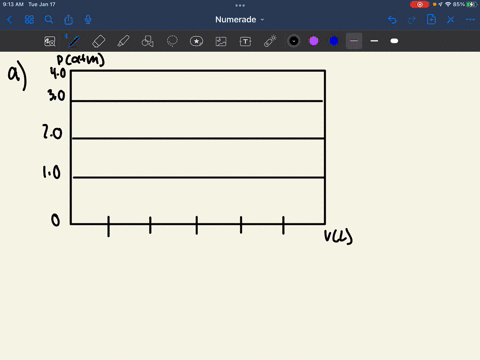This screenshot has width=480, height=360.
Task: Choose the blue pen color
Action: tap(334, 41)
